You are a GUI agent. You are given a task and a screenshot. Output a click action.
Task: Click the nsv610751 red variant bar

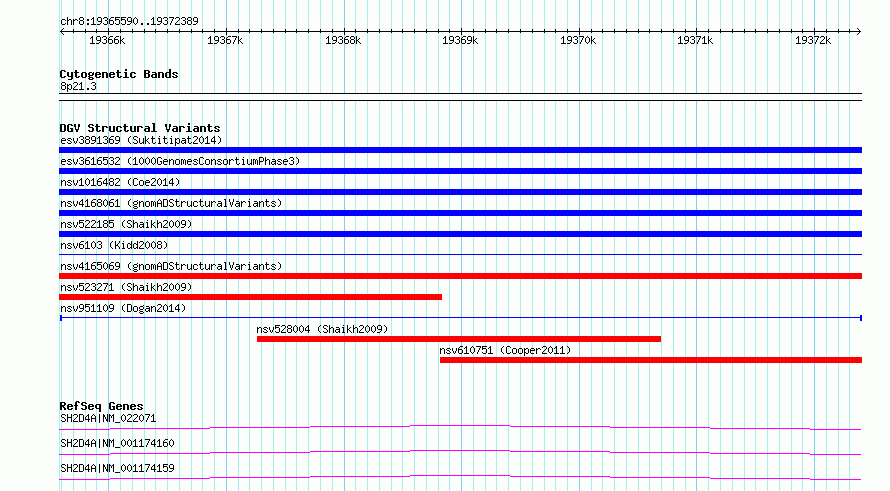point(651,360)
